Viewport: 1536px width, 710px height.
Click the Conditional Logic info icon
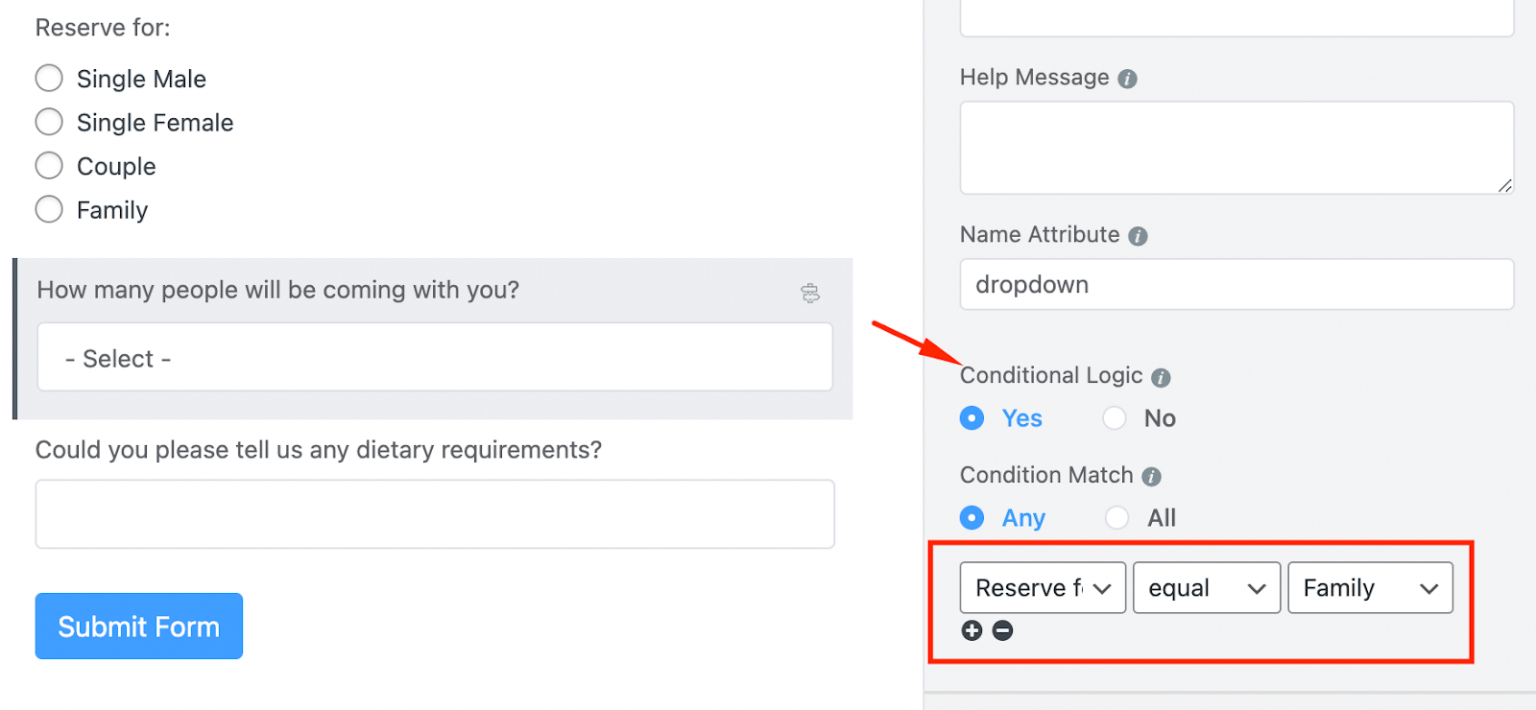[x=1160, y=377]
